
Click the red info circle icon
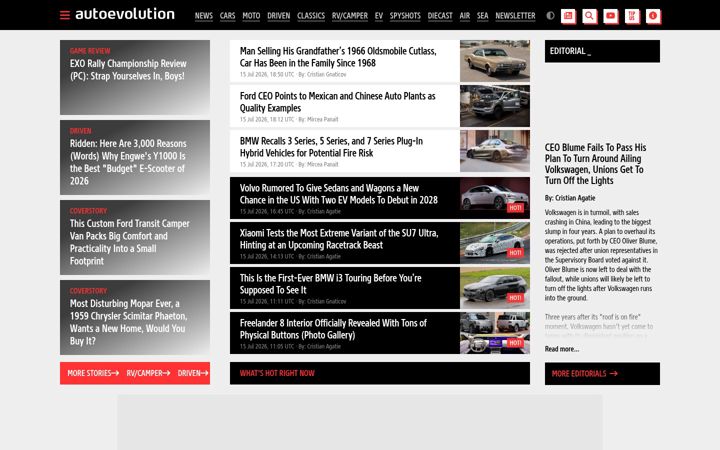pyautogui.click(x=653, y=16)
